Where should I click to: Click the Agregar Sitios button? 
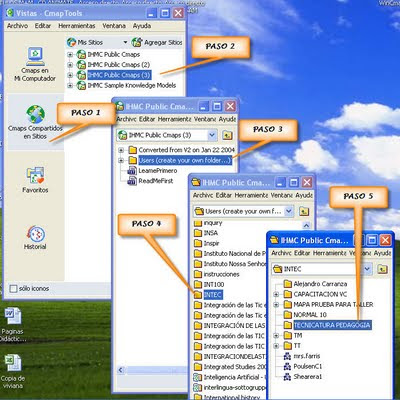[x=157, y=42]
